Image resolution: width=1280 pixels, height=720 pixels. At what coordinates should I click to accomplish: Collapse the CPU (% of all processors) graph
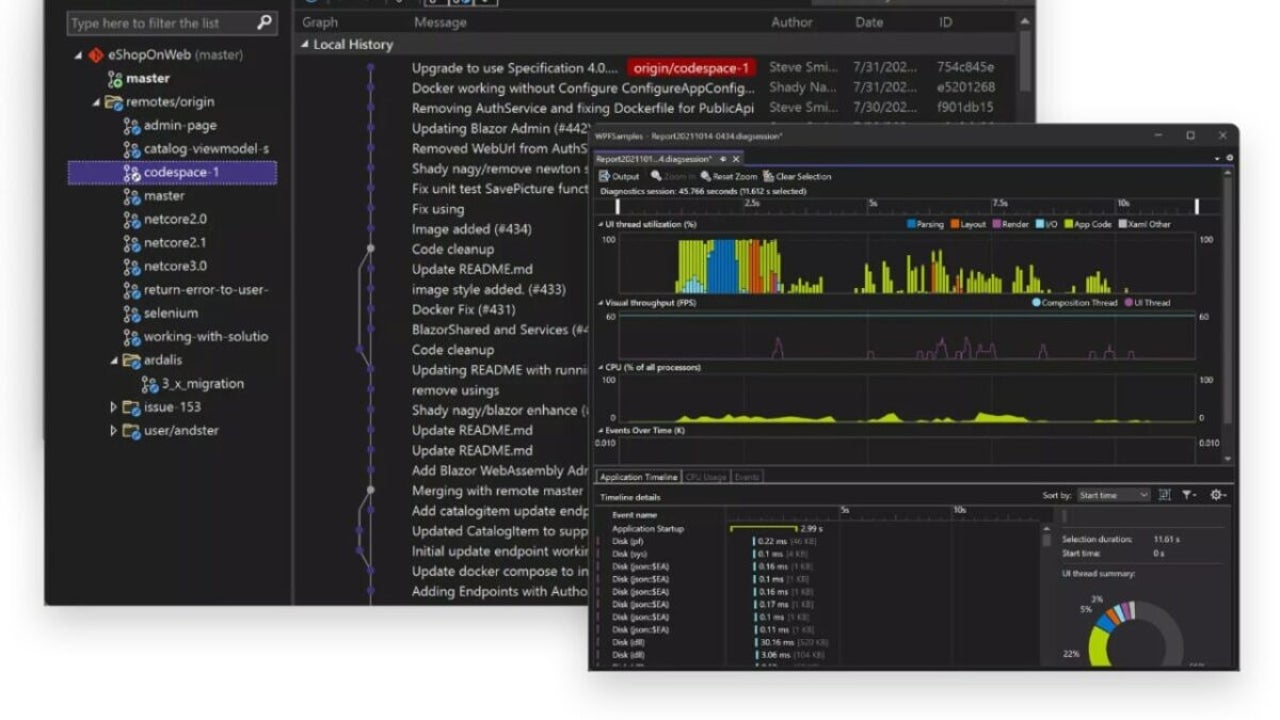coord(601,368)
